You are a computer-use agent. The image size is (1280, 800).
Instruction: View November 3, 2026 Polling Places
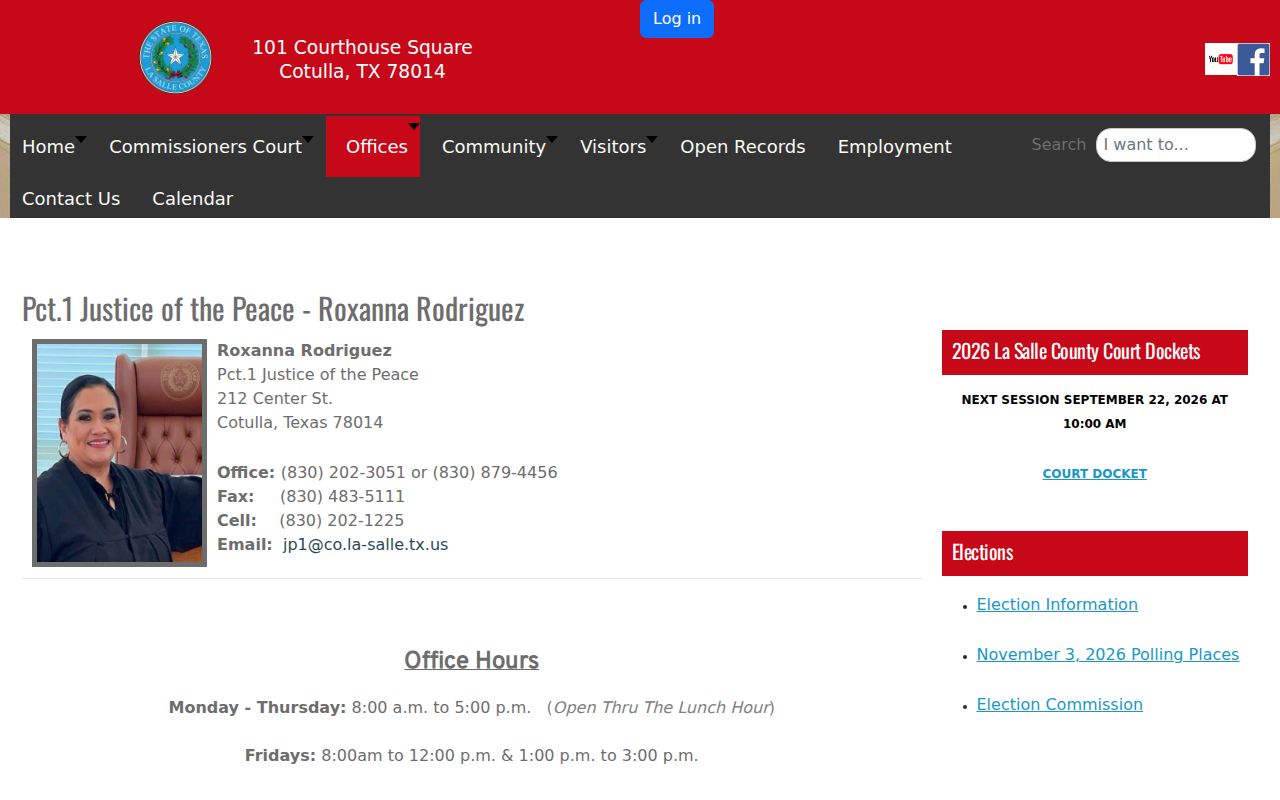1108,654
